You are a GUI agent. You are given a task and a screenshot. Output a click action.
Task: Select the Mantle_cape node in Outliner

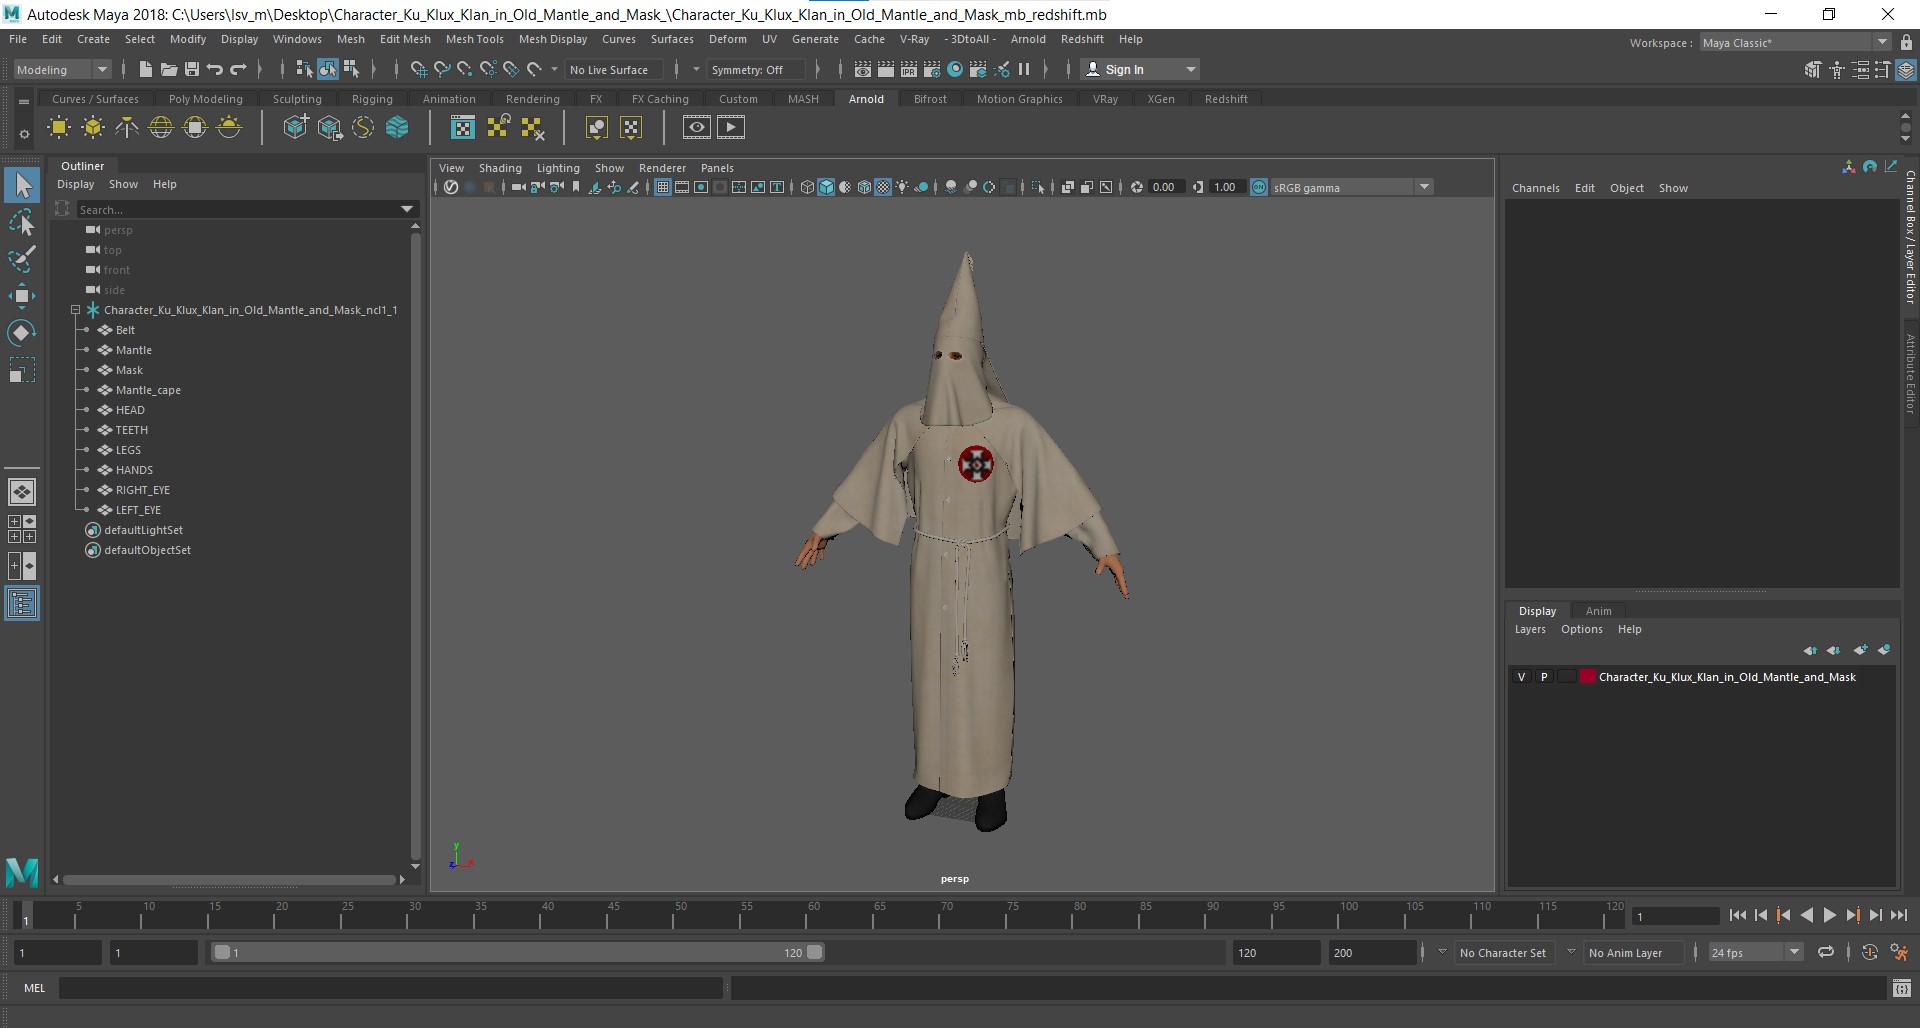click(148, 390)
